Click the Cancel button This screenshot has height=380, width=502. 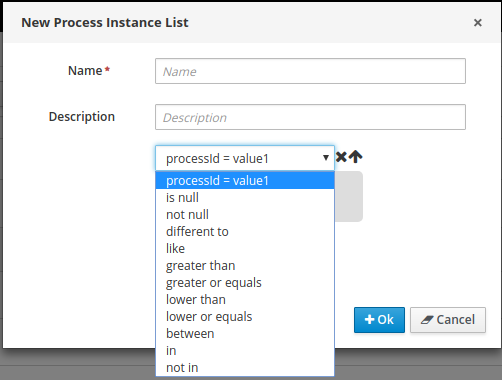coord(448,320)
